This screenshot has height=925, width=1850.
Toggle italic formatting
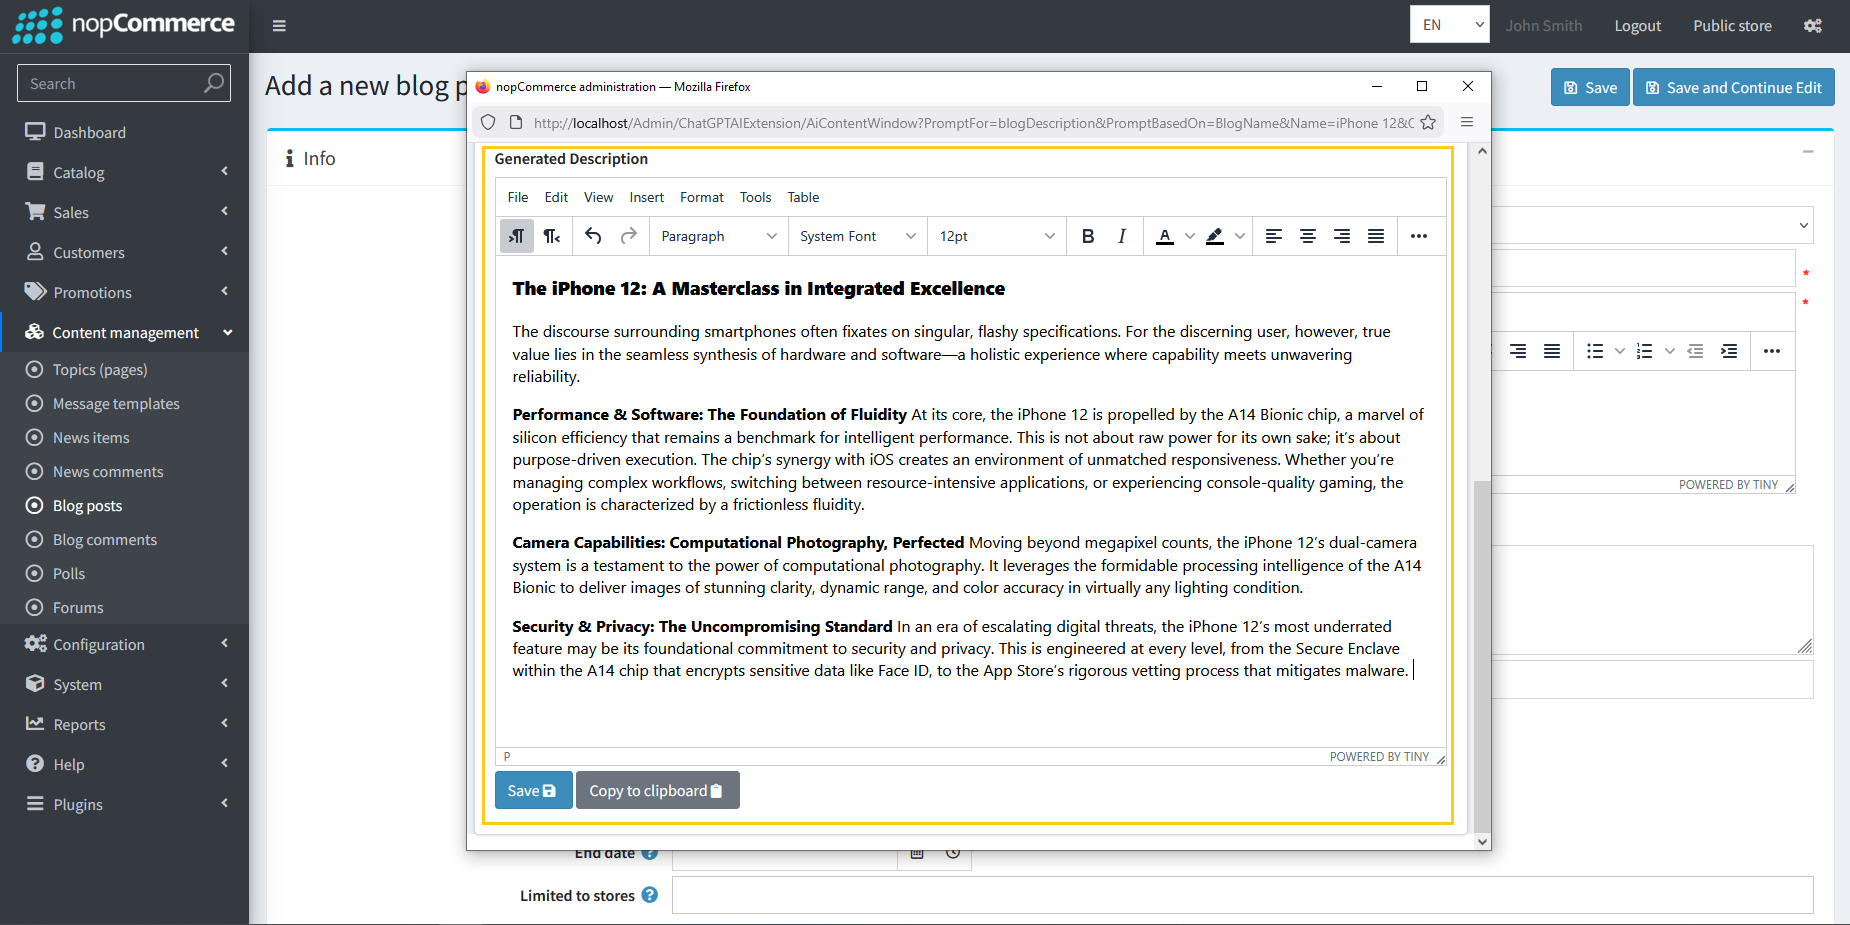point(1122,236)
